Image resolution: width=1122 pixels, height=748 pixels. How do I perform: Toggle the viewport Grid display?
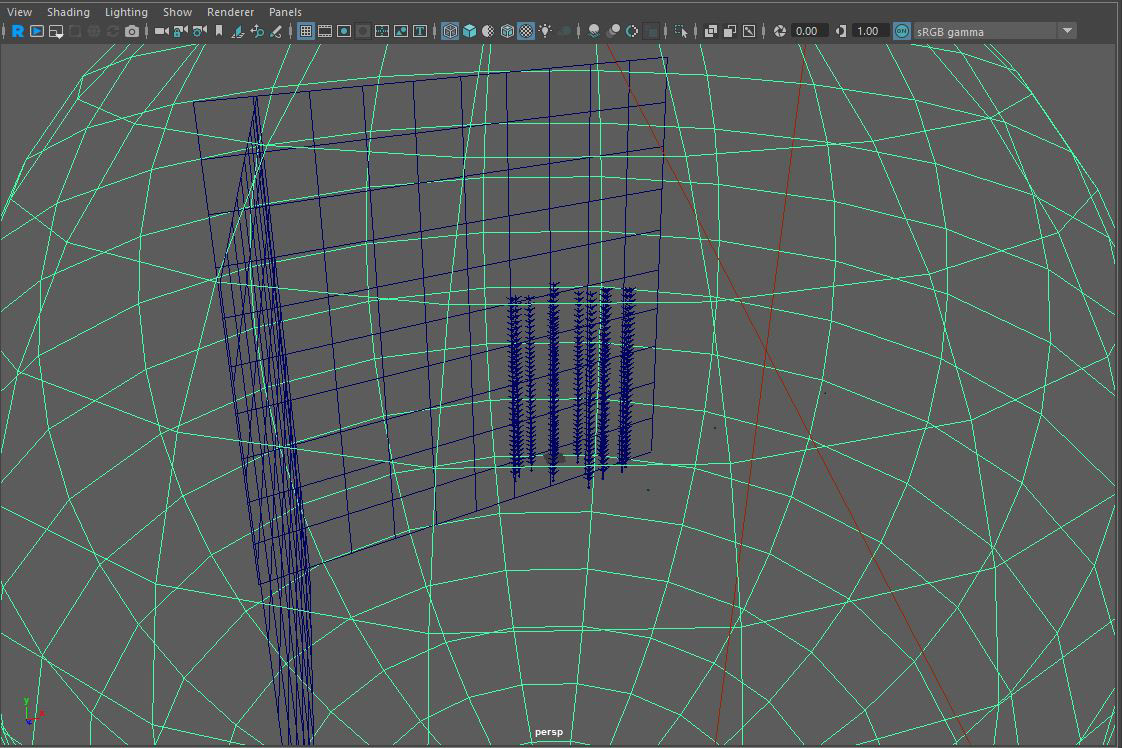pyautogui.click(x=306, y=31)
